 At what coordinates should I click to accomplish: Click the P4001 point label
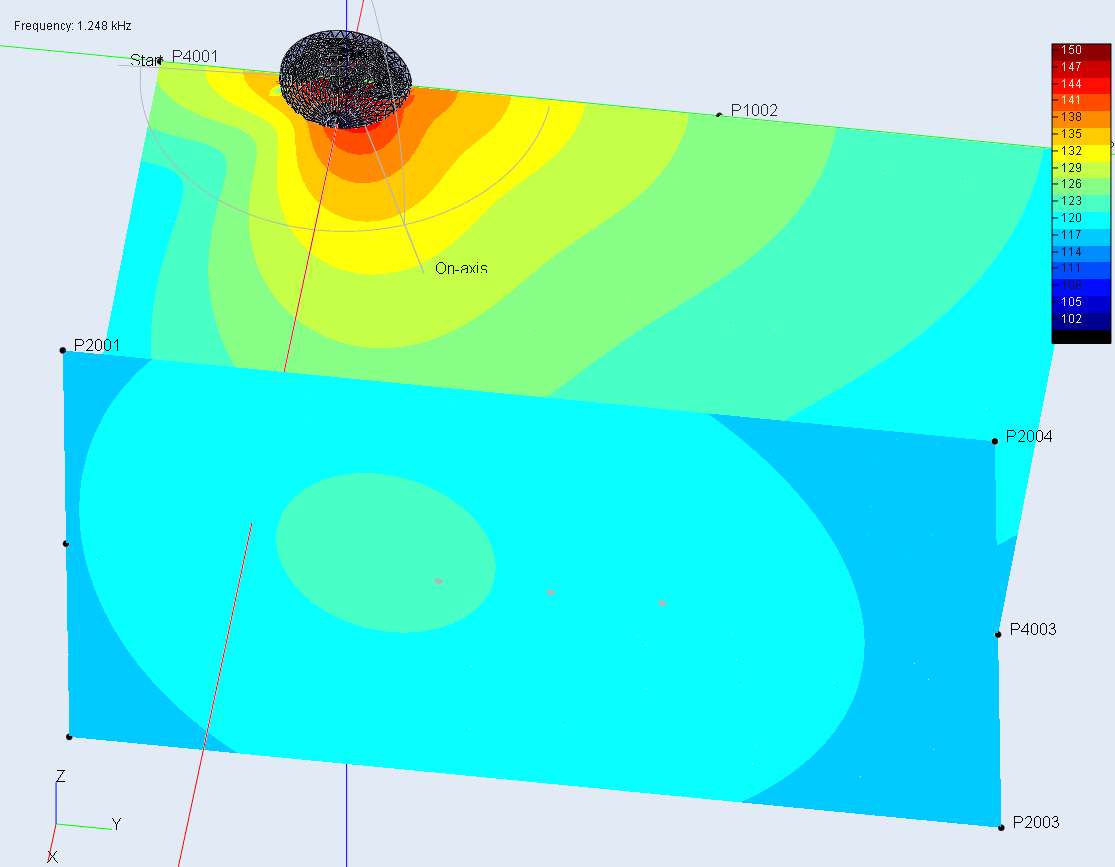(x=195, y=56)
